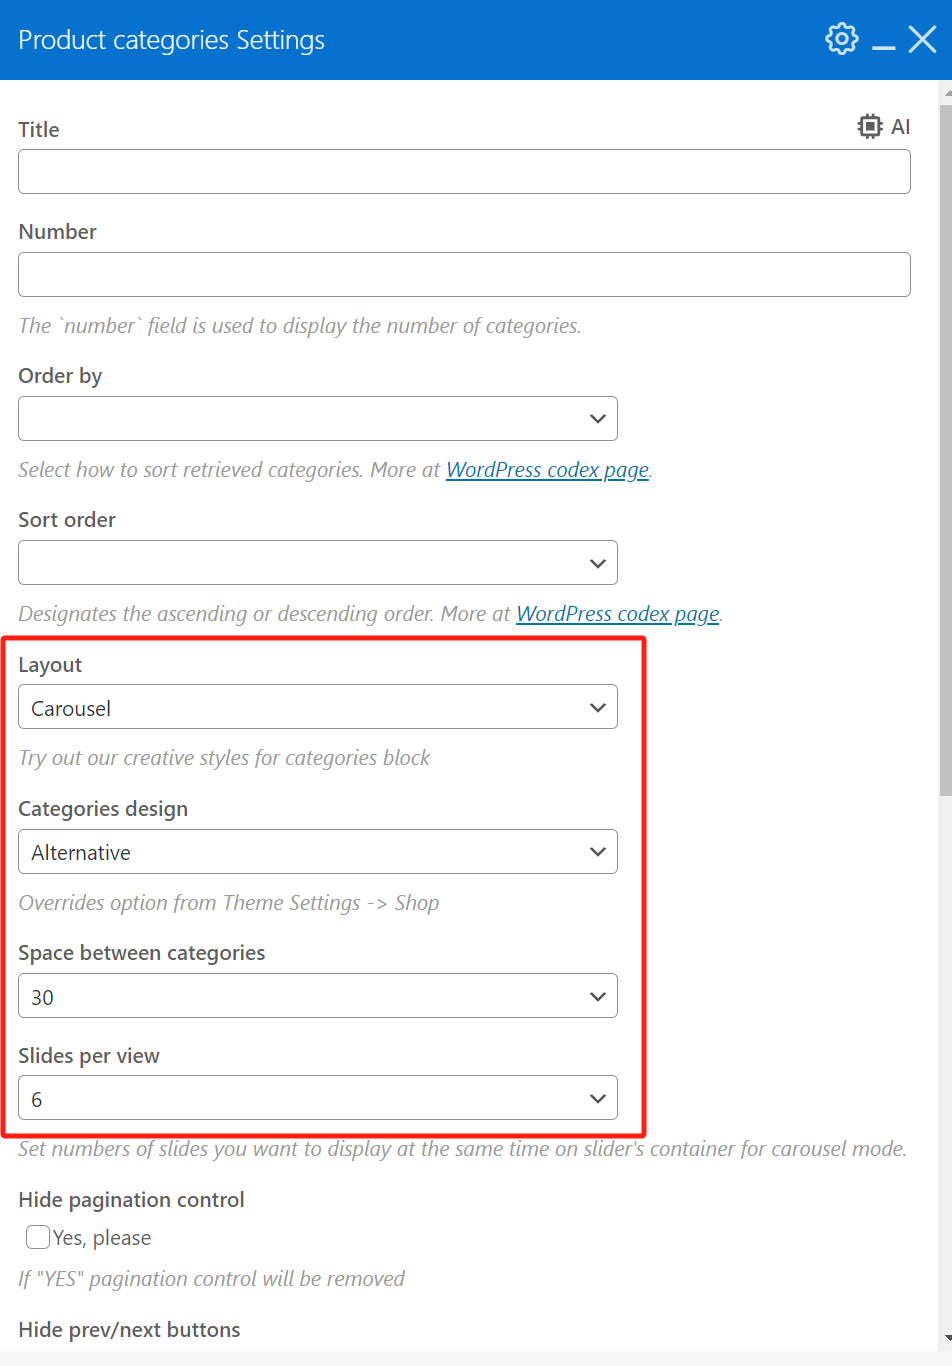Open the settings gear icon in header
This screenshot has height=1366, width=952.
pyautogui.click(x=841, y=39)
